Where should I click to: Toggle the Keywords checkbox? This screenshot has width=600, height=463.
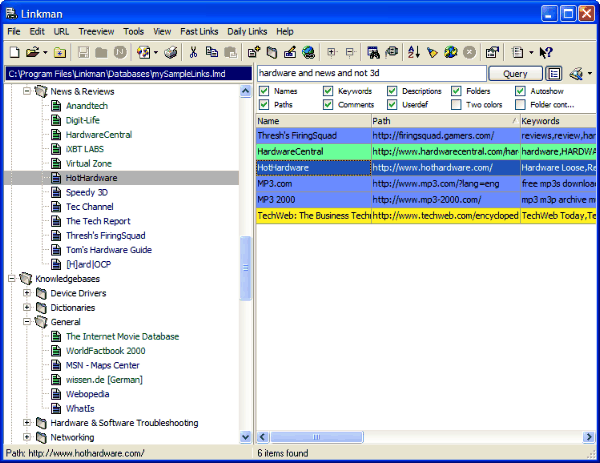point(328,91)
